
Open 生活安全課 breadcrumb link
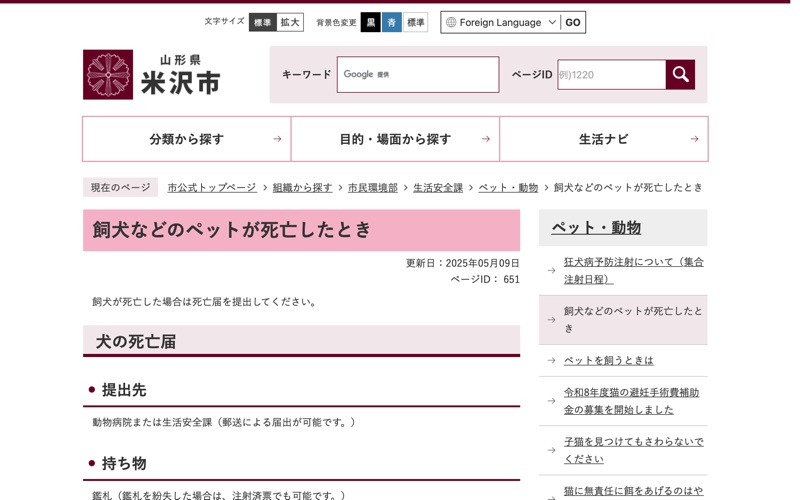(438, 188)
